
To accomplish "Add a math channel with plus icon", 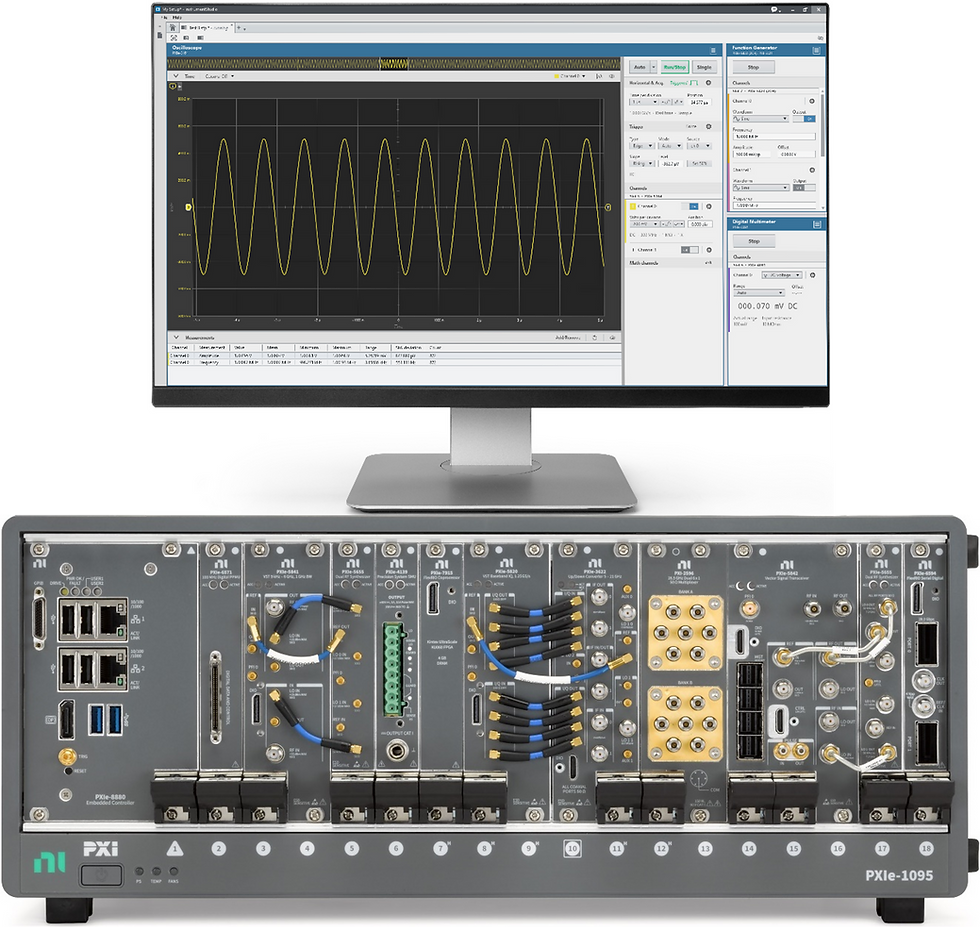I will pyautogui.click(x=708, y=263).
